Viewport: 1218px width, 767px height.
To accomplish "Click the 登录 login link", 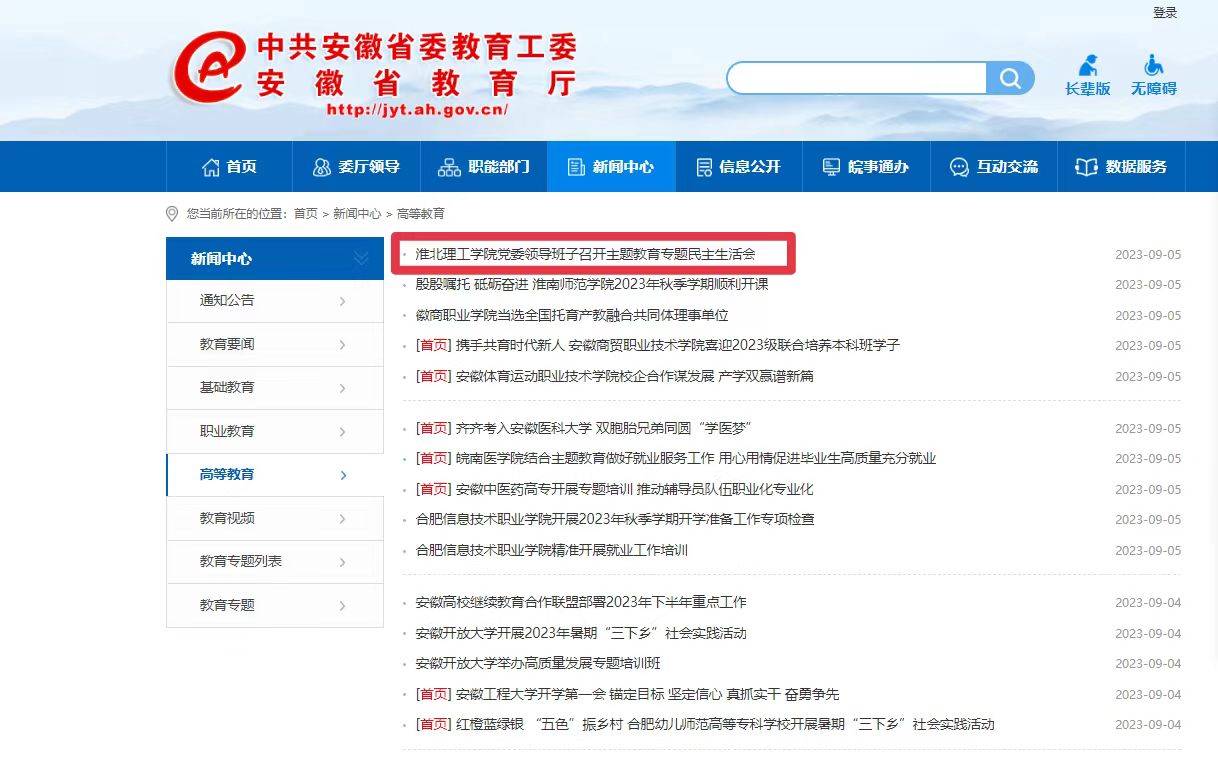I will tap(1165, 13).
